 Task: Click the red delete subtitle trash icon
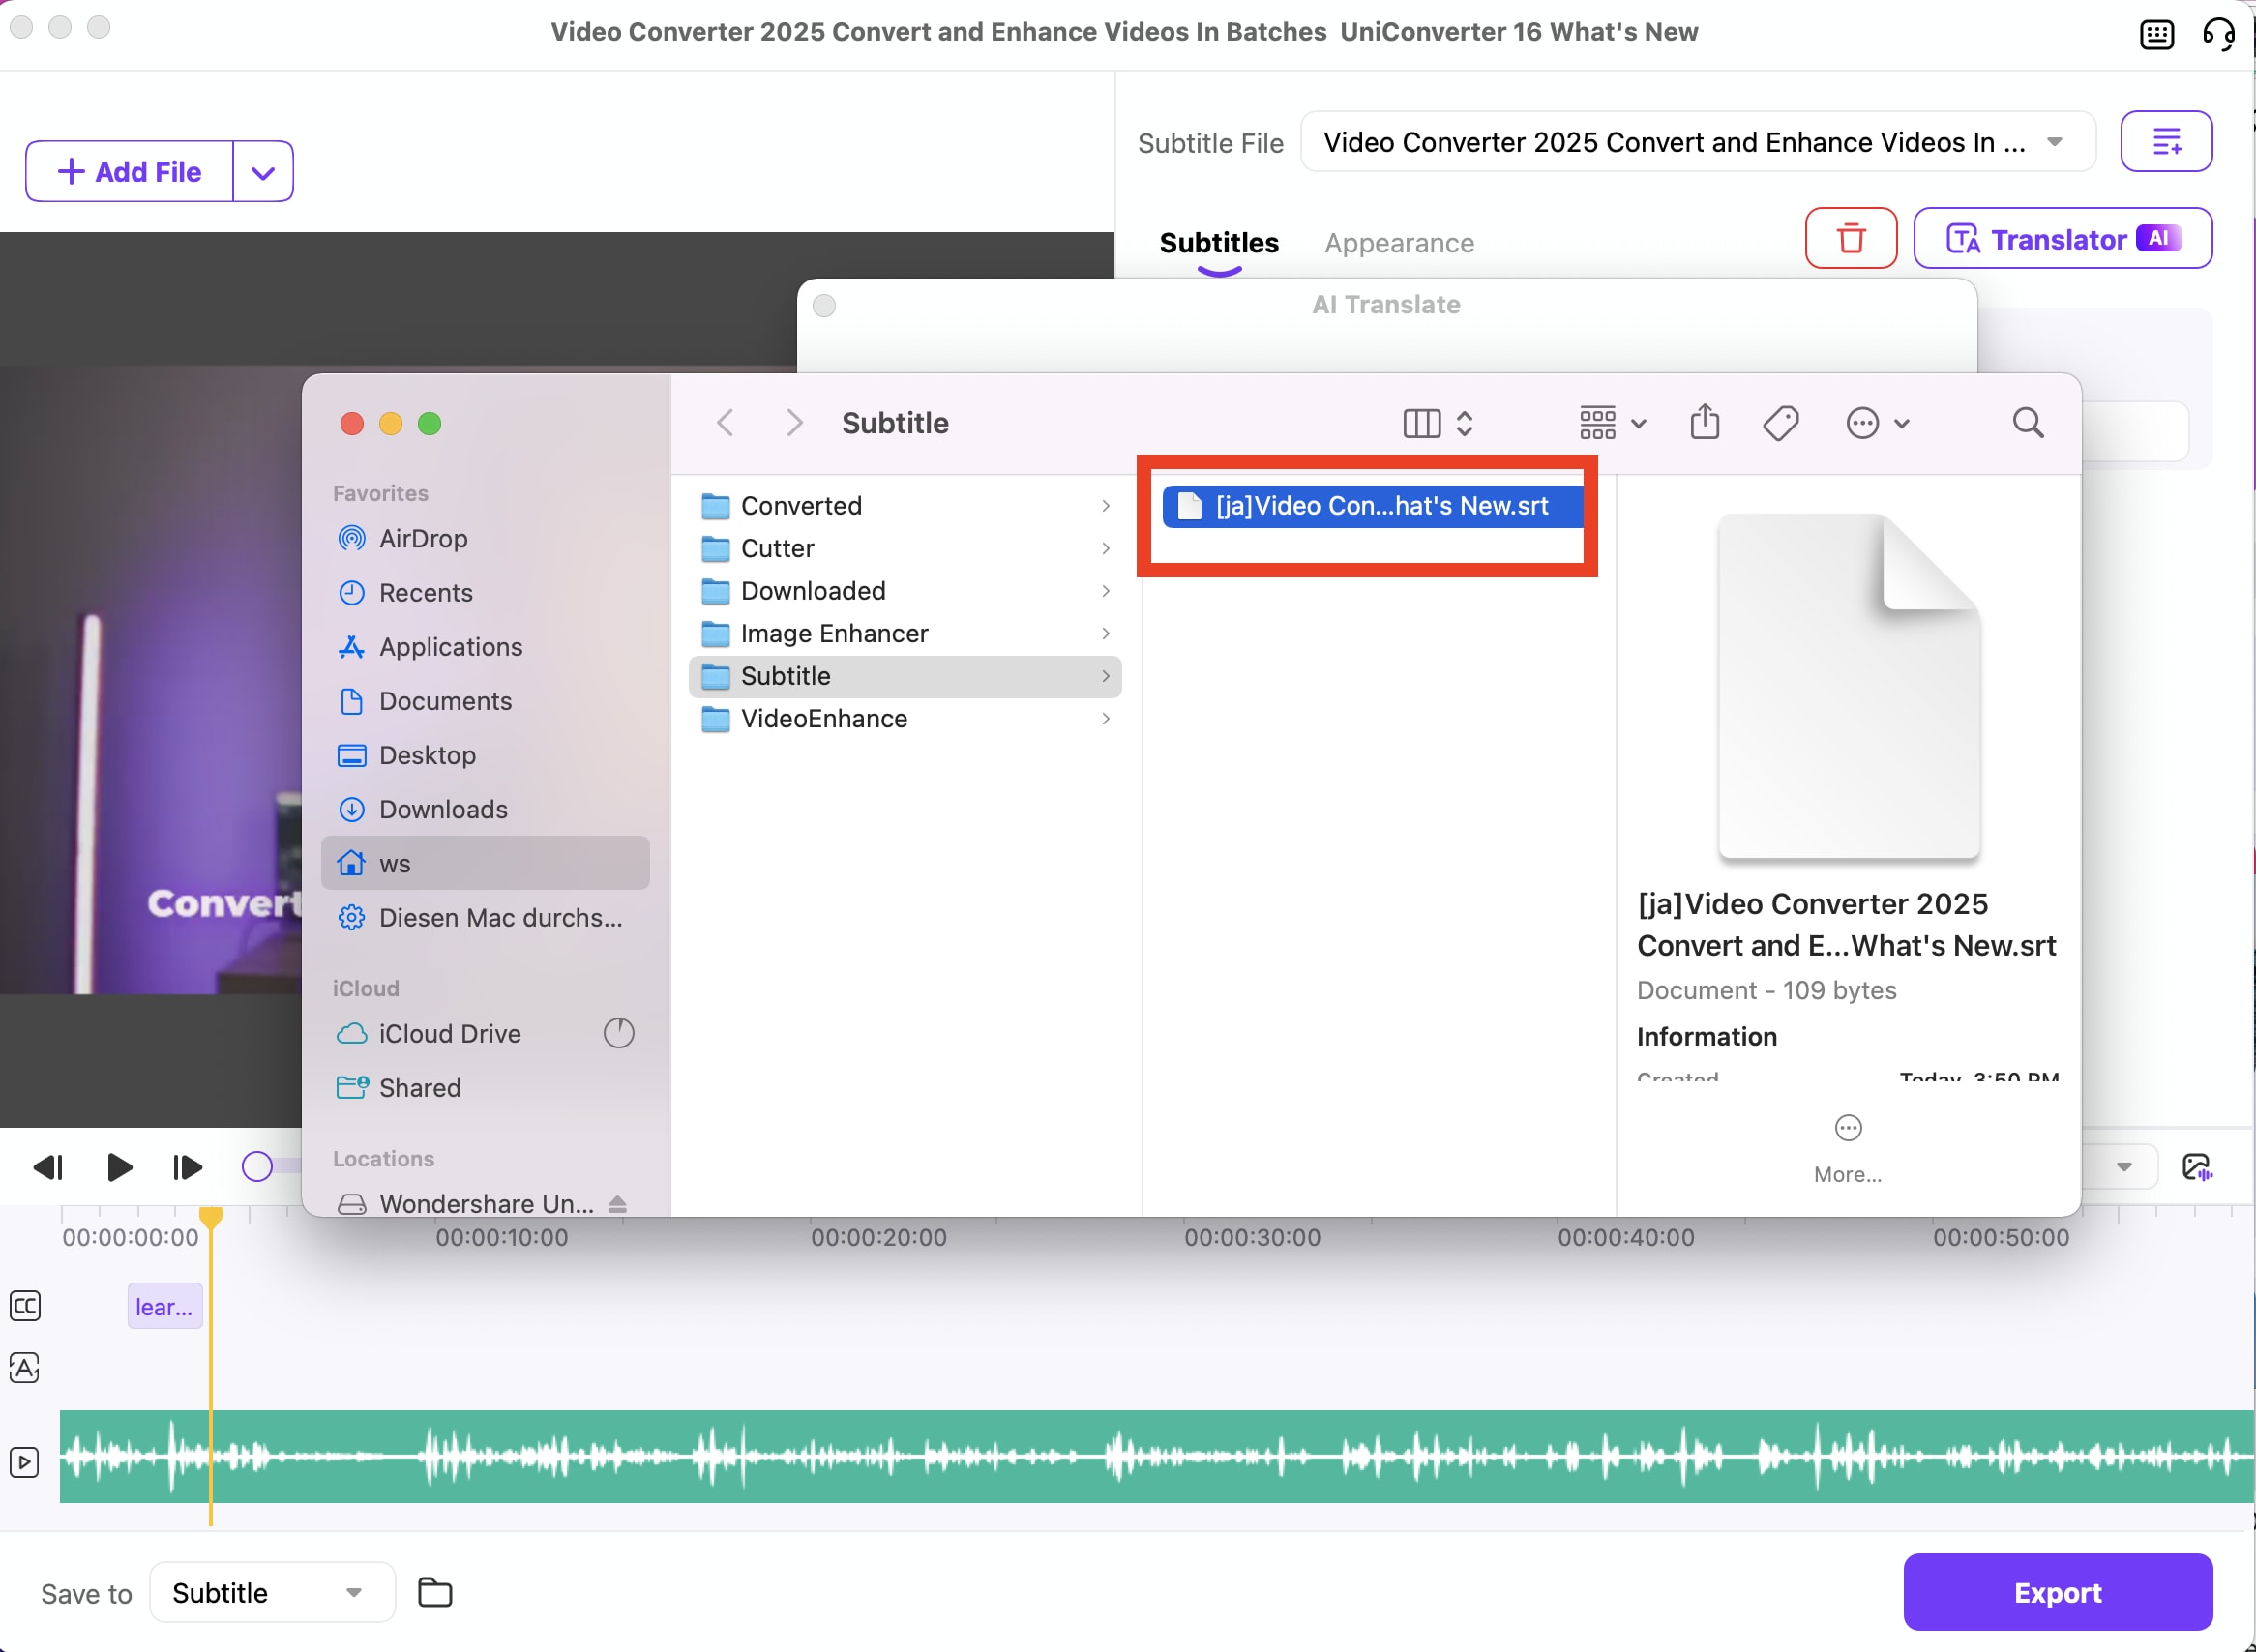click(x=1850, y=239)
